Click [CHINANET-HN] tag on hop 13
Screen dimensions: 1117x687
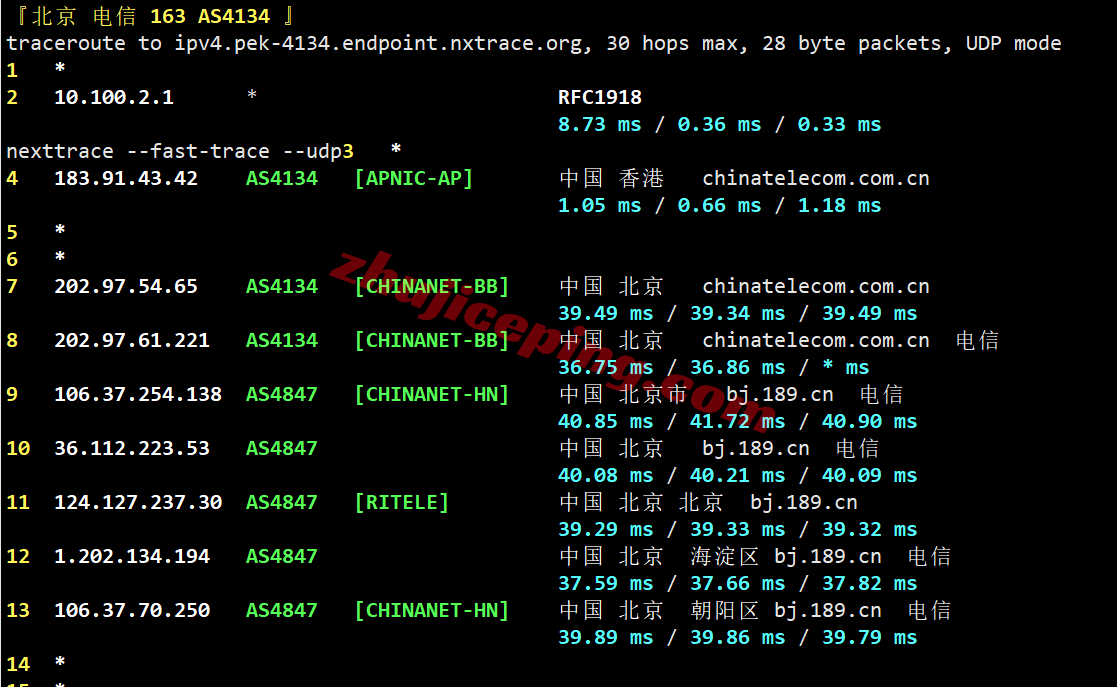click(432, 611)
